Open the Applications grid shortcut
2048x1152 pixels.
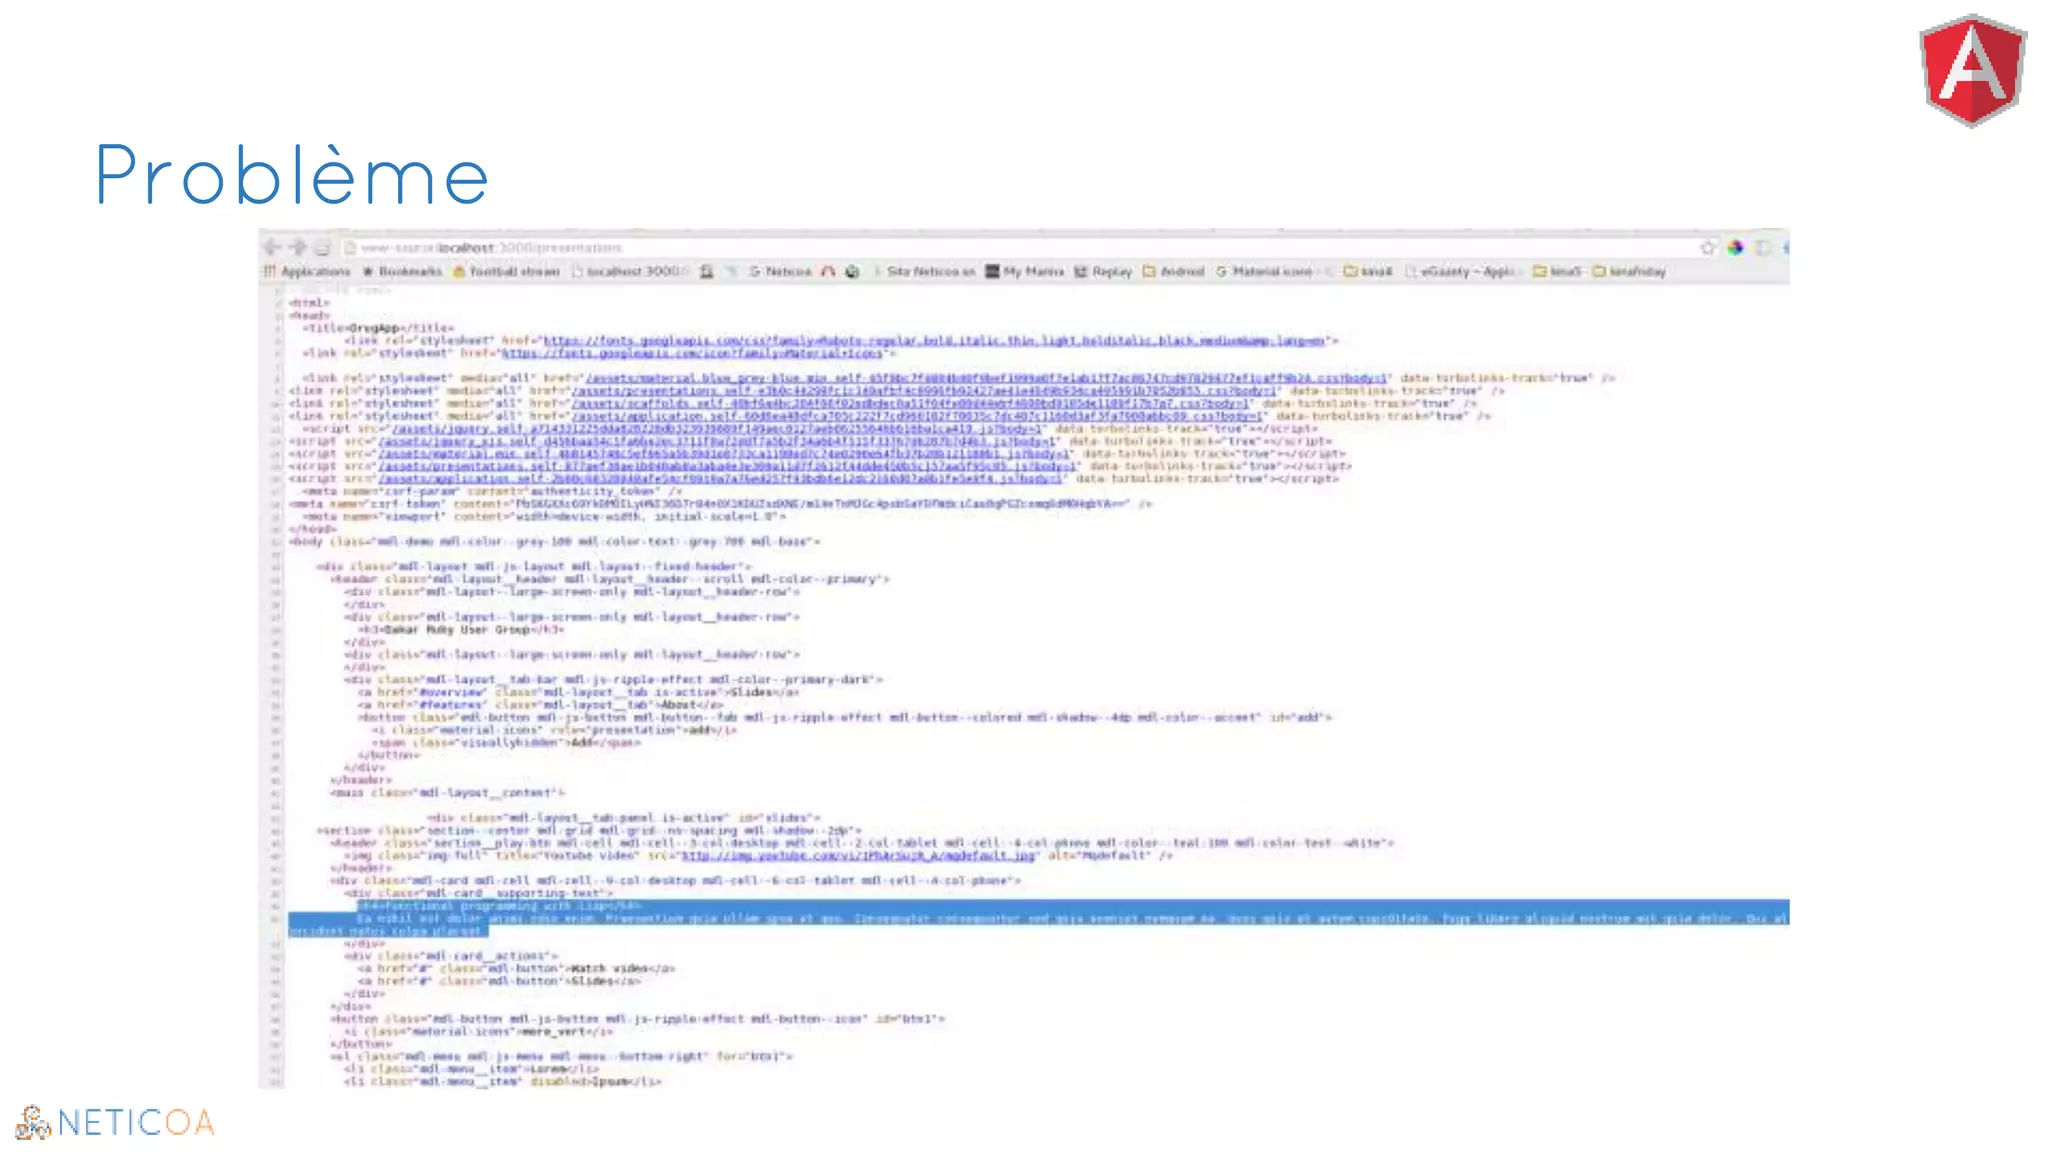[x=307, y=271]
